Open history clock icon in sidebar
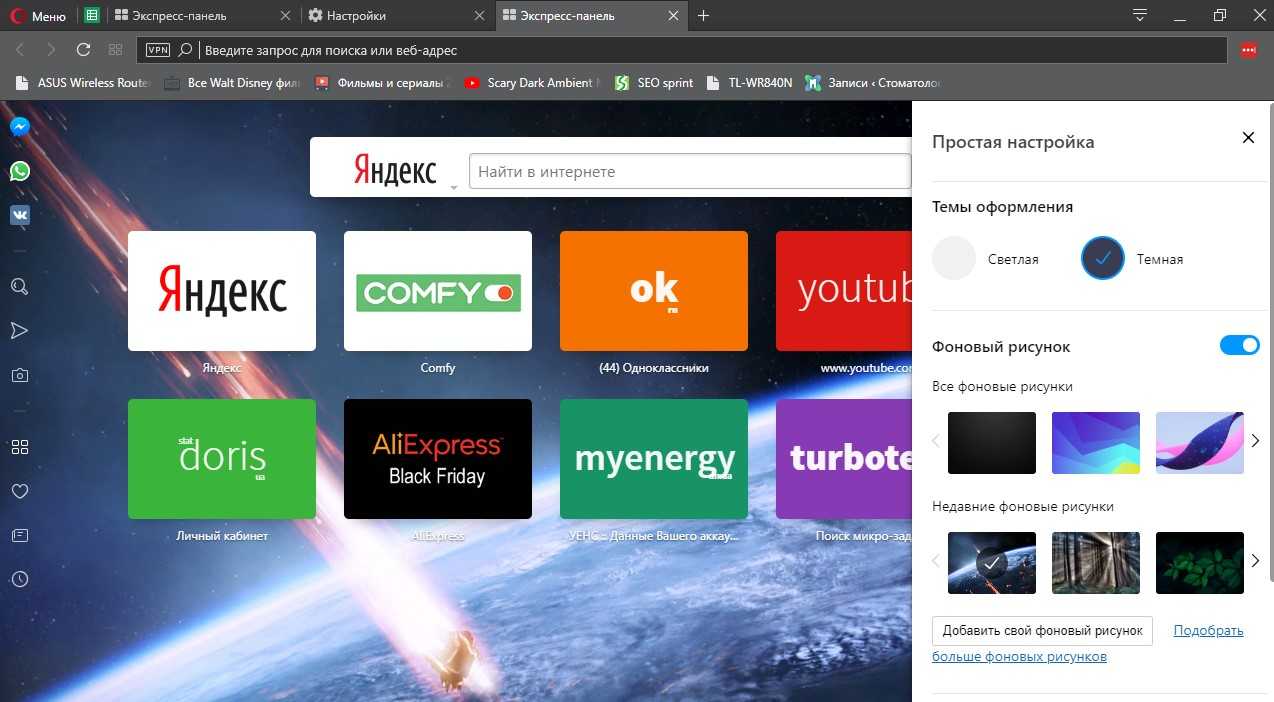Viewport: 1274px width, 702px height. [19, 579]
